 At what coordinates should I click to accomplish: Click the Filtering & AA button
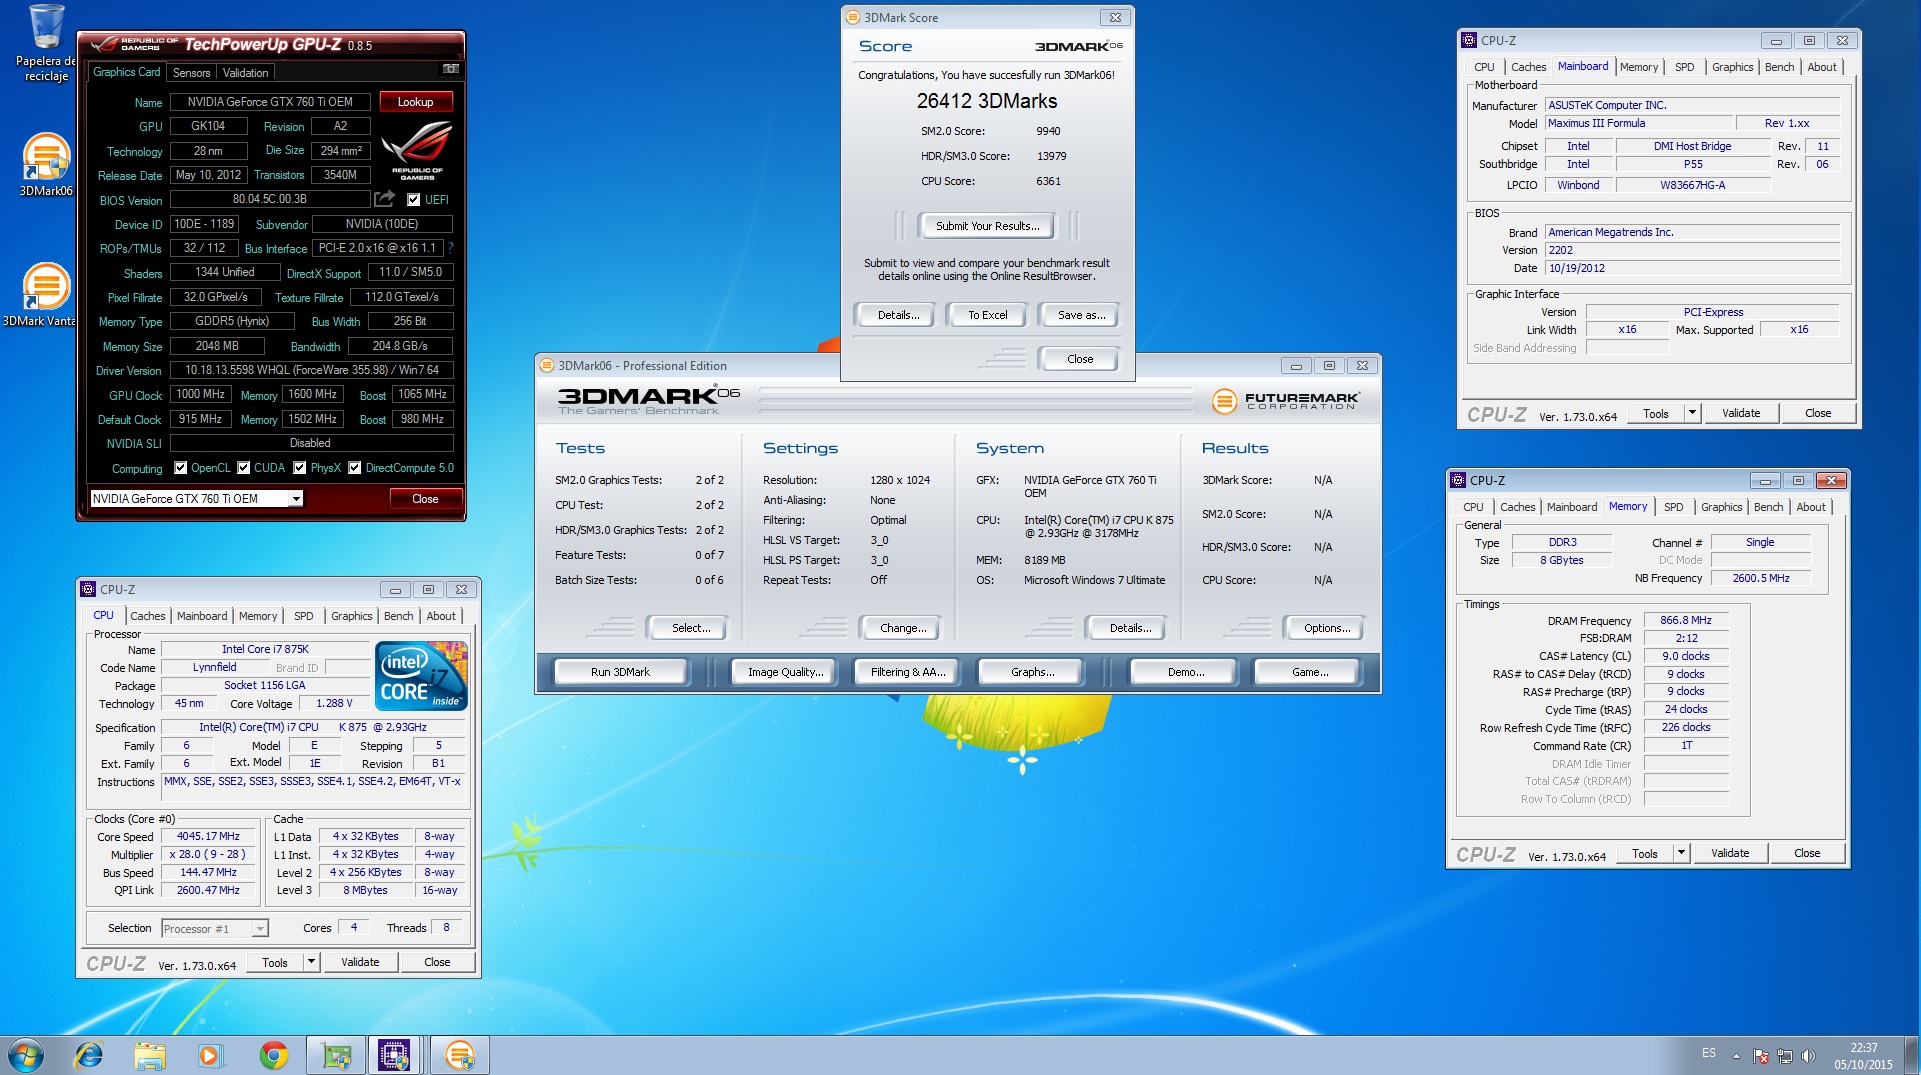coord(907,672)
